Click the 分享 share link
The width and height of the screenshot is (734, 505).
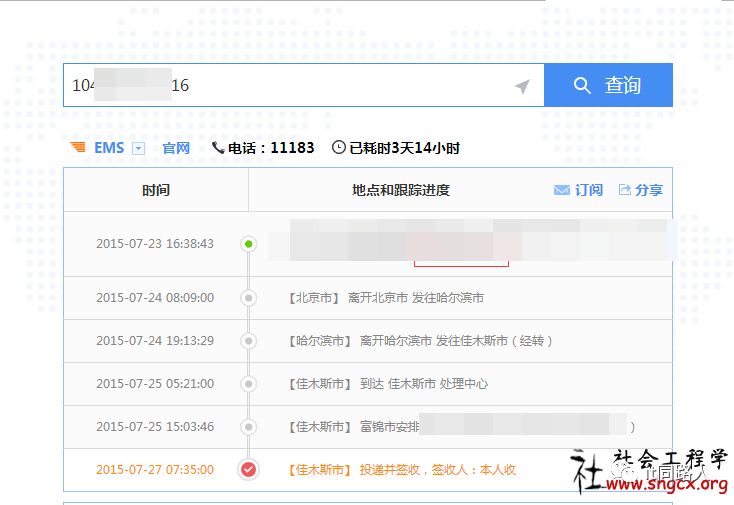649,190
